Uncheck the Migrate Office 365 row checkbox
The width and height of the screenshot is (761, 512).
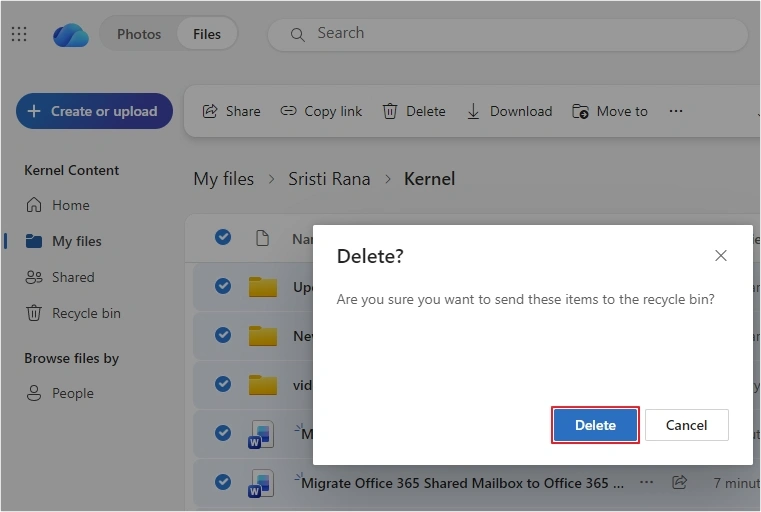click(223, 482)
